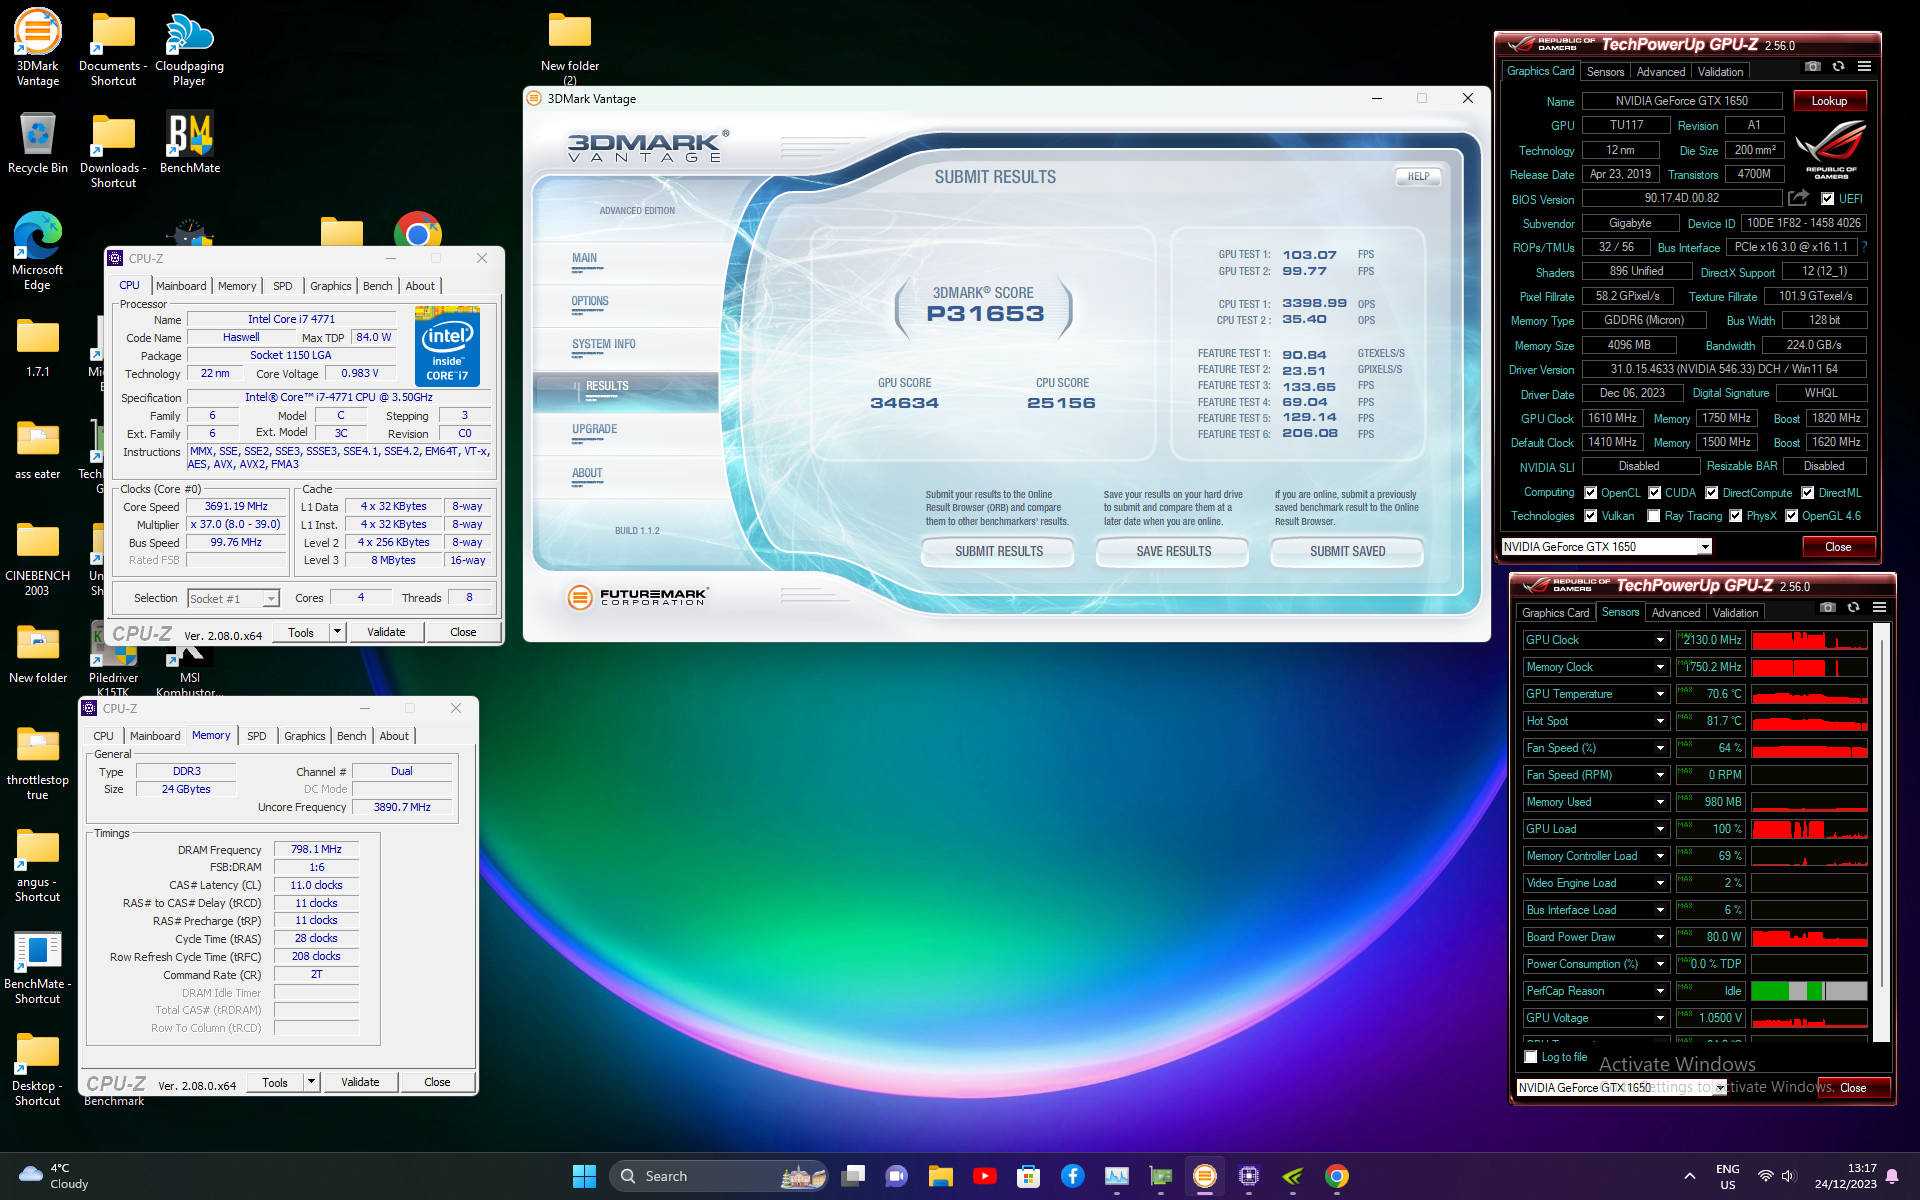Open SYSTEM INFO in 3DMark Vantage sidebar
Viewport: 1920px width, 1200px height.
tap(604, 344)
